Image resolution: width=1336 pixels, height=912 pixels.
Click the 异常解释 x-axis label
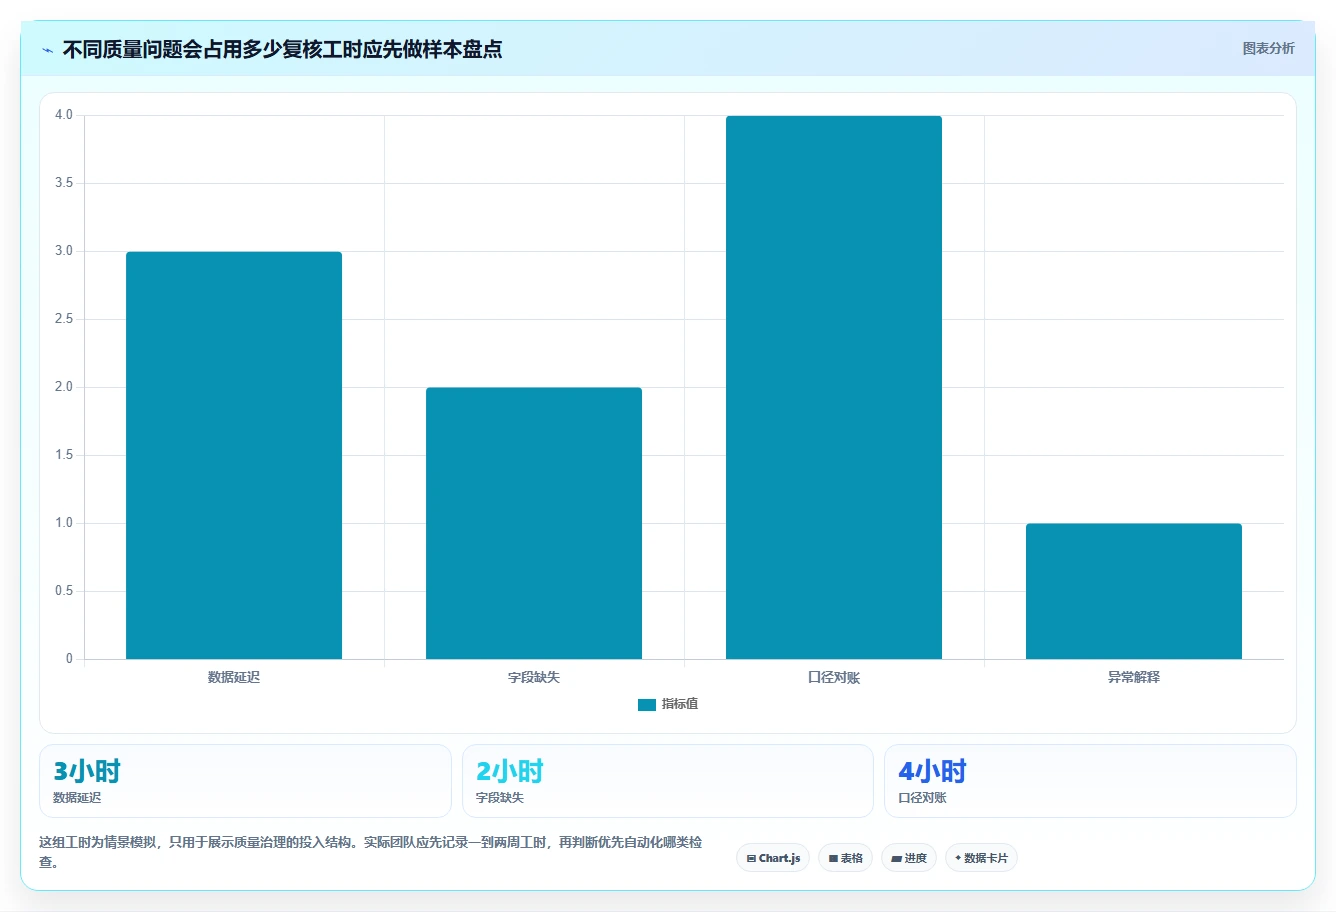coord(1134,677)
